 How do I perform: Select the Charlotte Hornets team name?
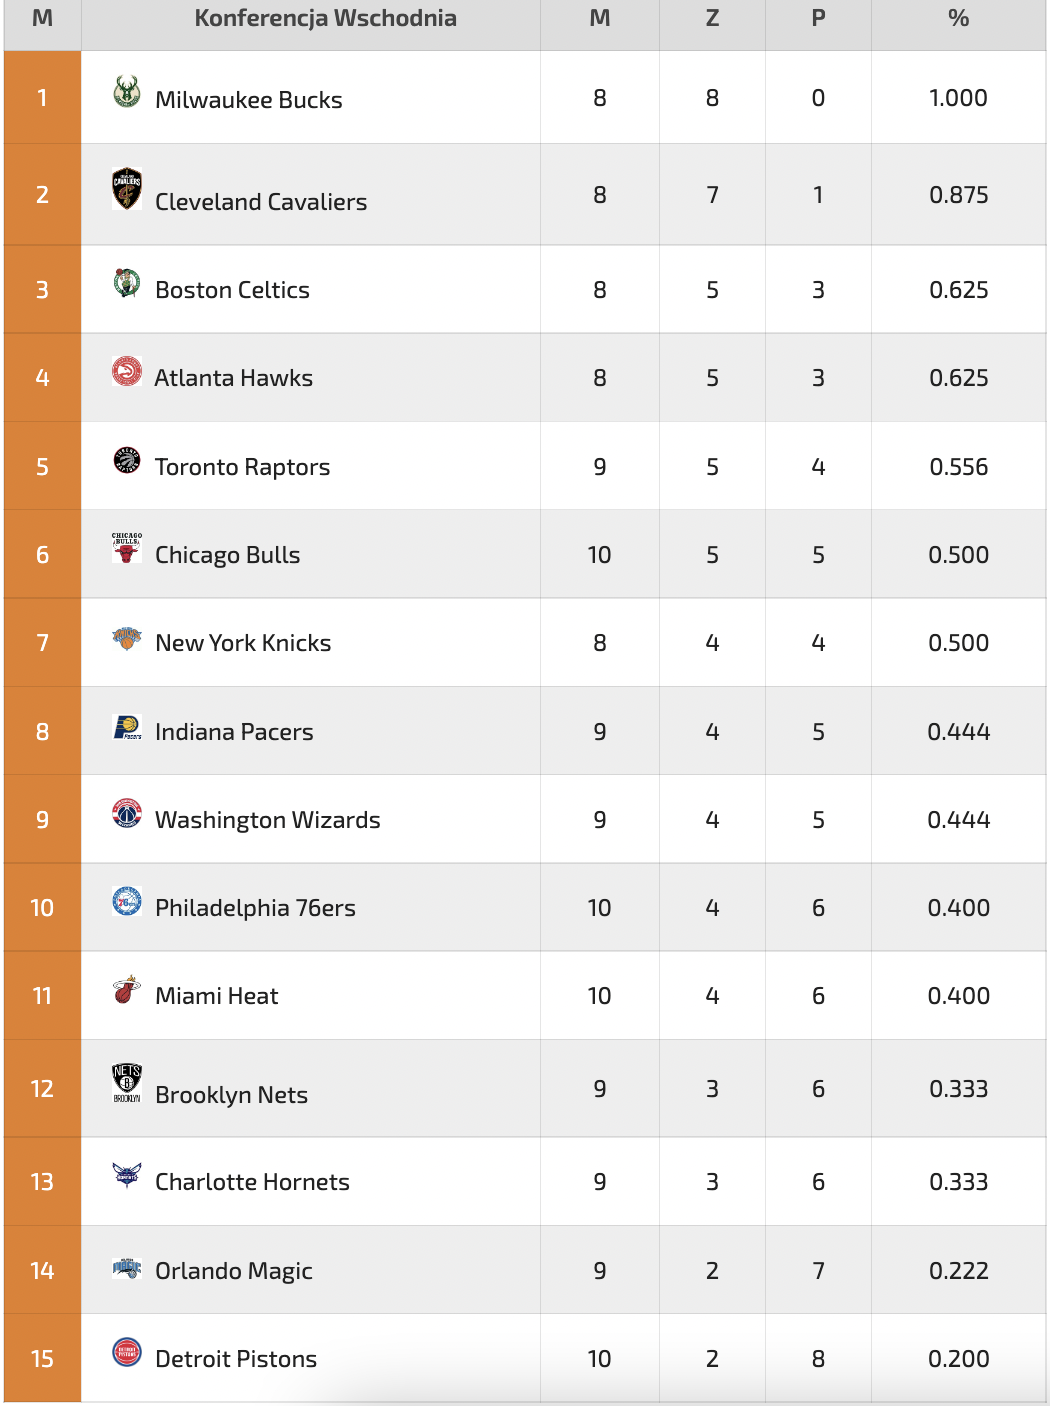click(x=252, y=1182)
